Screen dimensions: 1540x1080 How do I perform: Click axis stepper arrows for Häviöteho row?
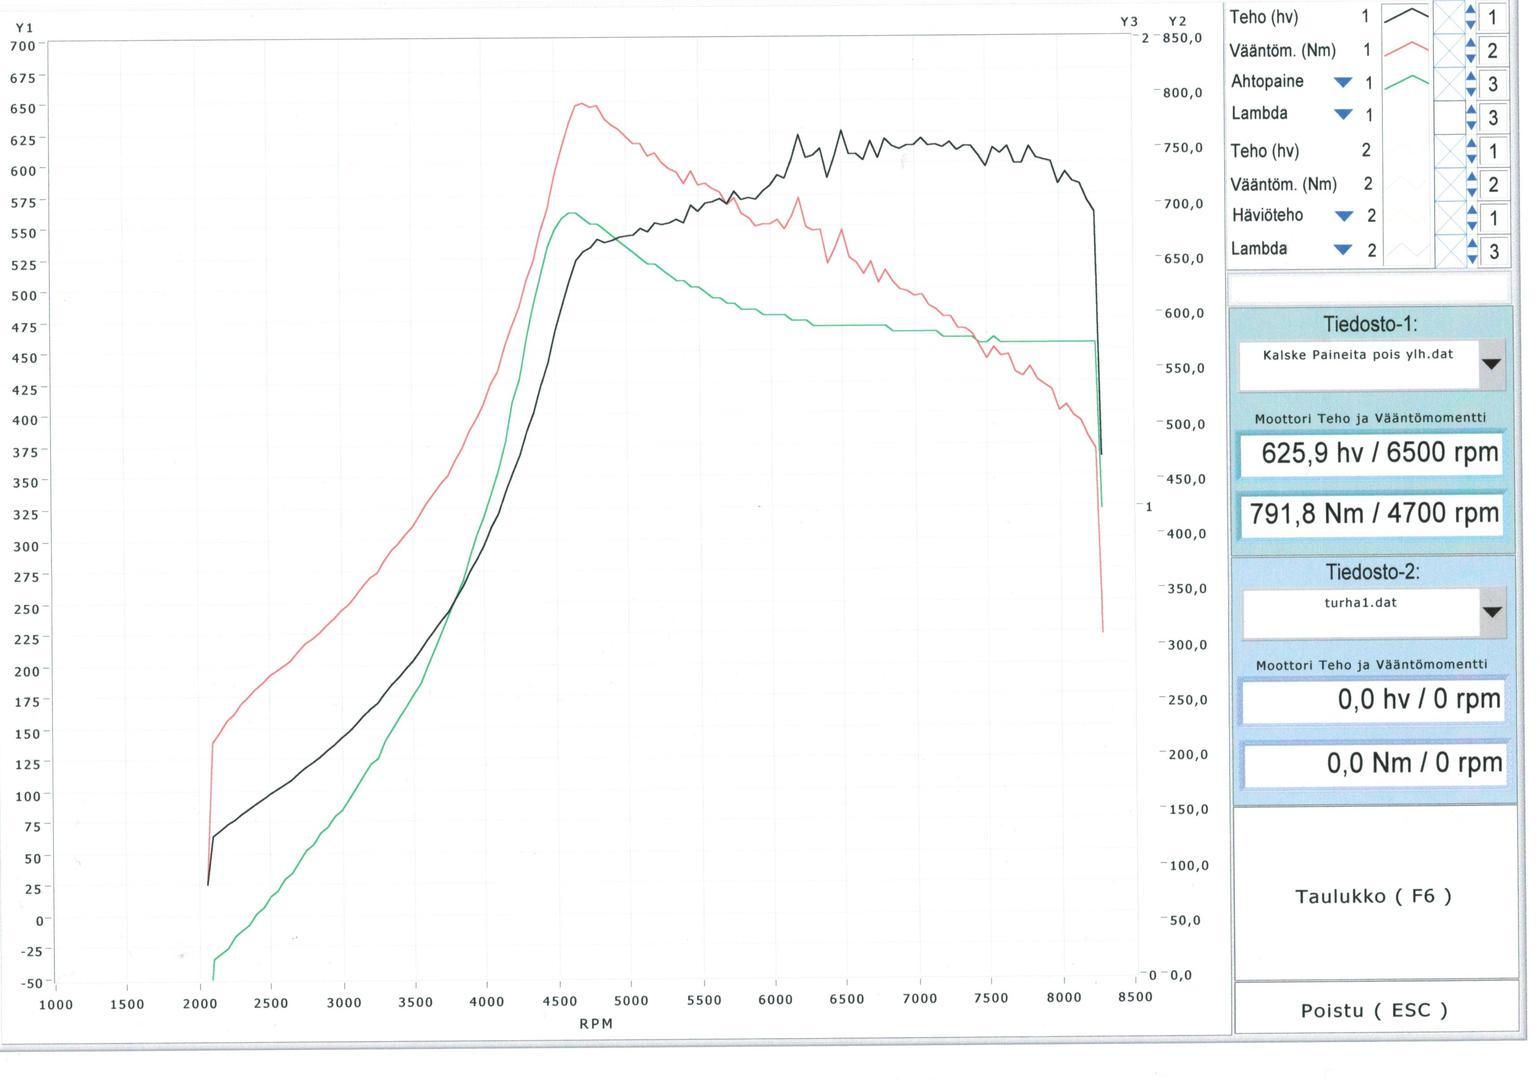(x=1471, y=218)
